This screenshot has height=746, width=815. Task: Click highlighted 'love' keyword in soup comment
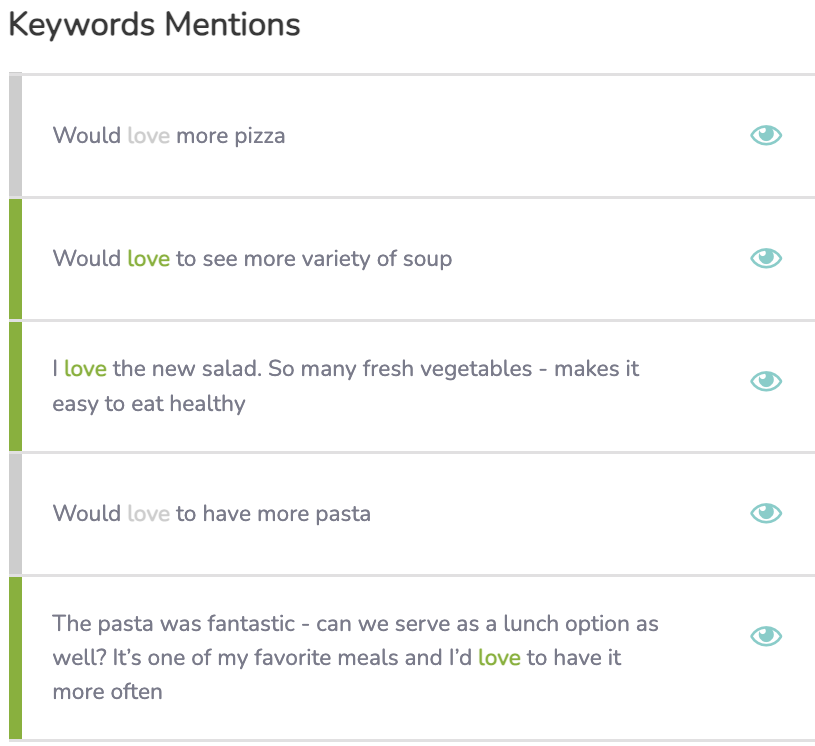coord(149,258)
